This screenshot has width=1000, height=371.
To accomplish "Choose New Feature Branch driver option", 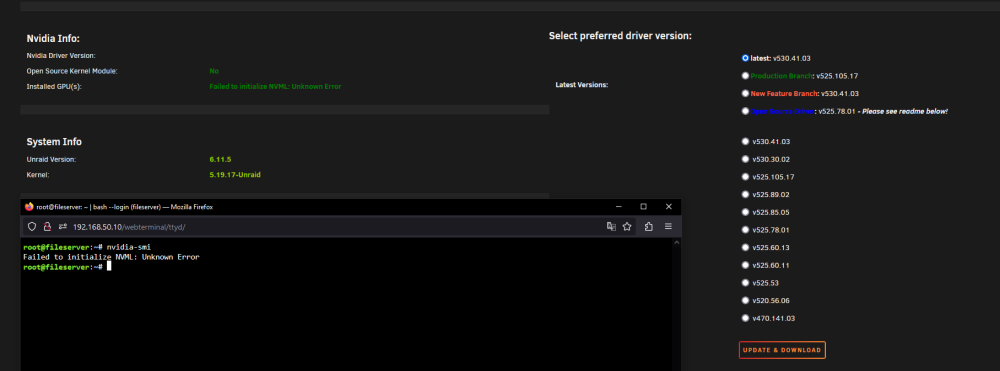I will point(745,93).
